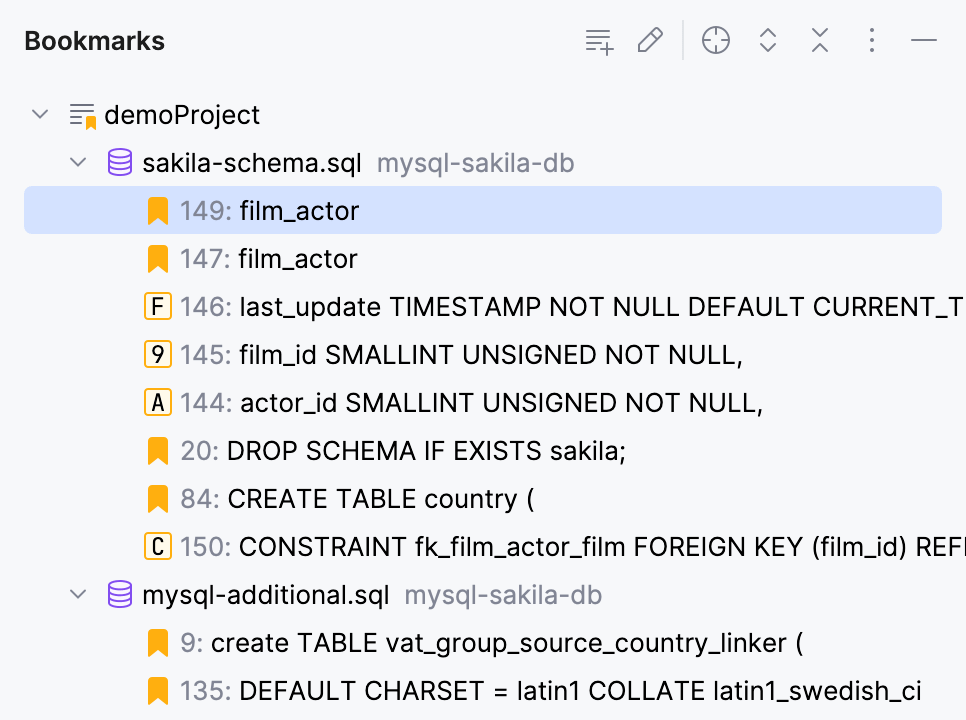Screen dimensions: 966x720
Task: Click the new bookmark group icon
Action: point(598,40)
